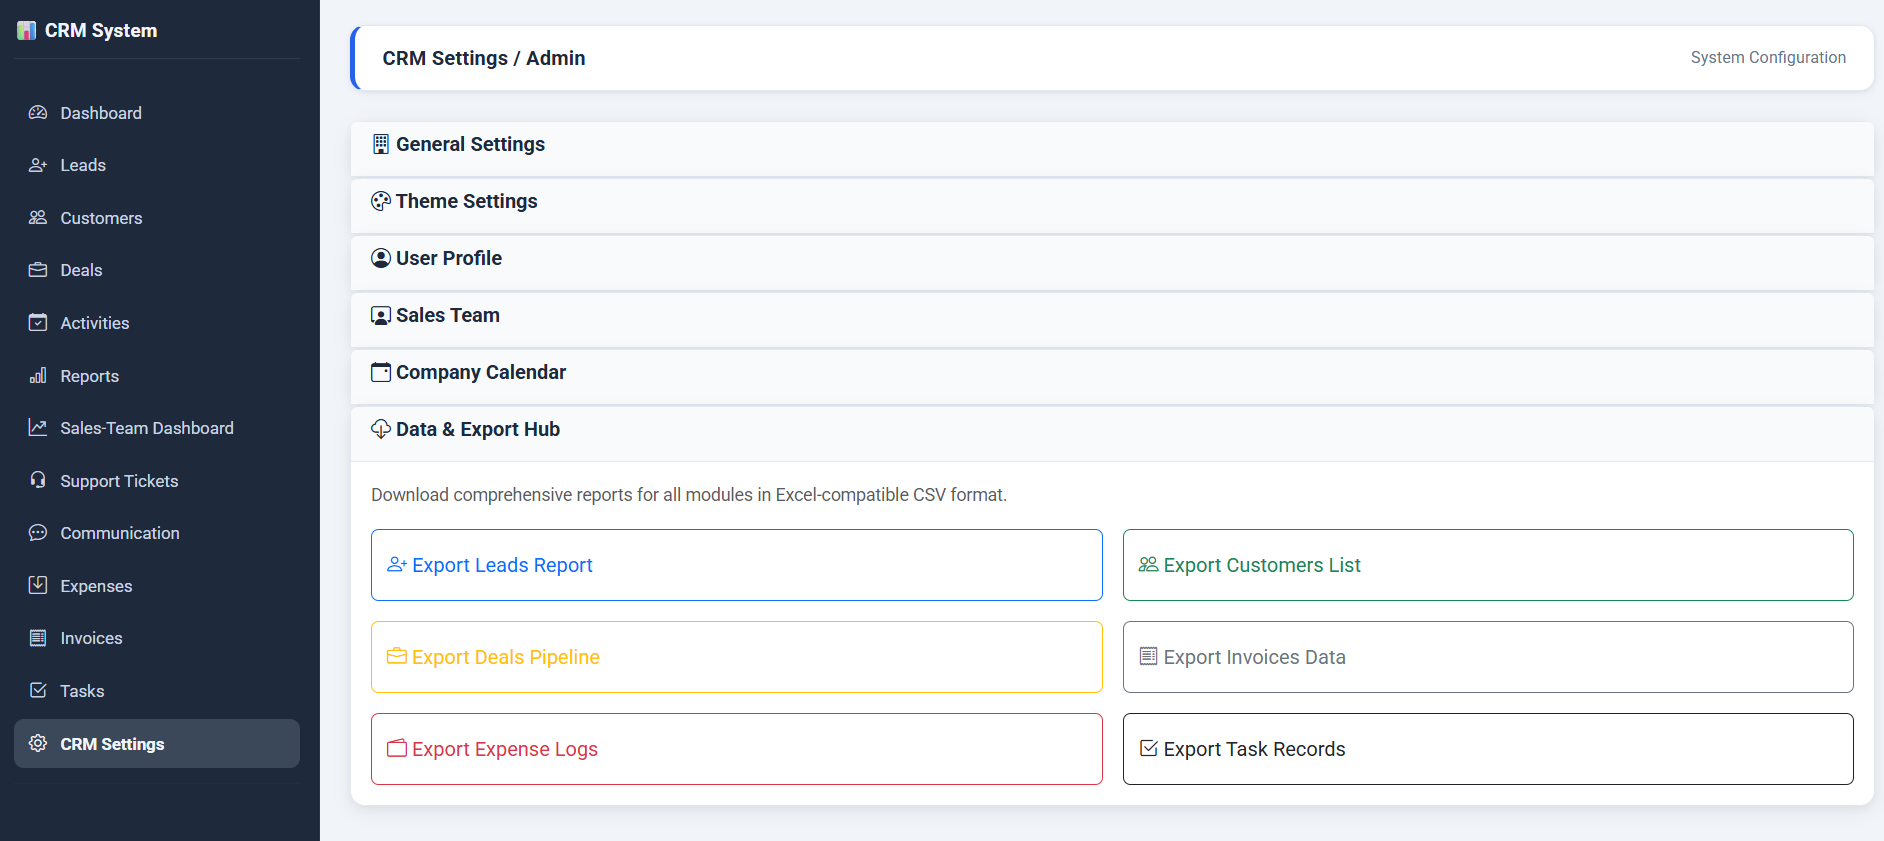
Task: Click the User Profile person-circle icon
Action: click(x=381, y=258)
